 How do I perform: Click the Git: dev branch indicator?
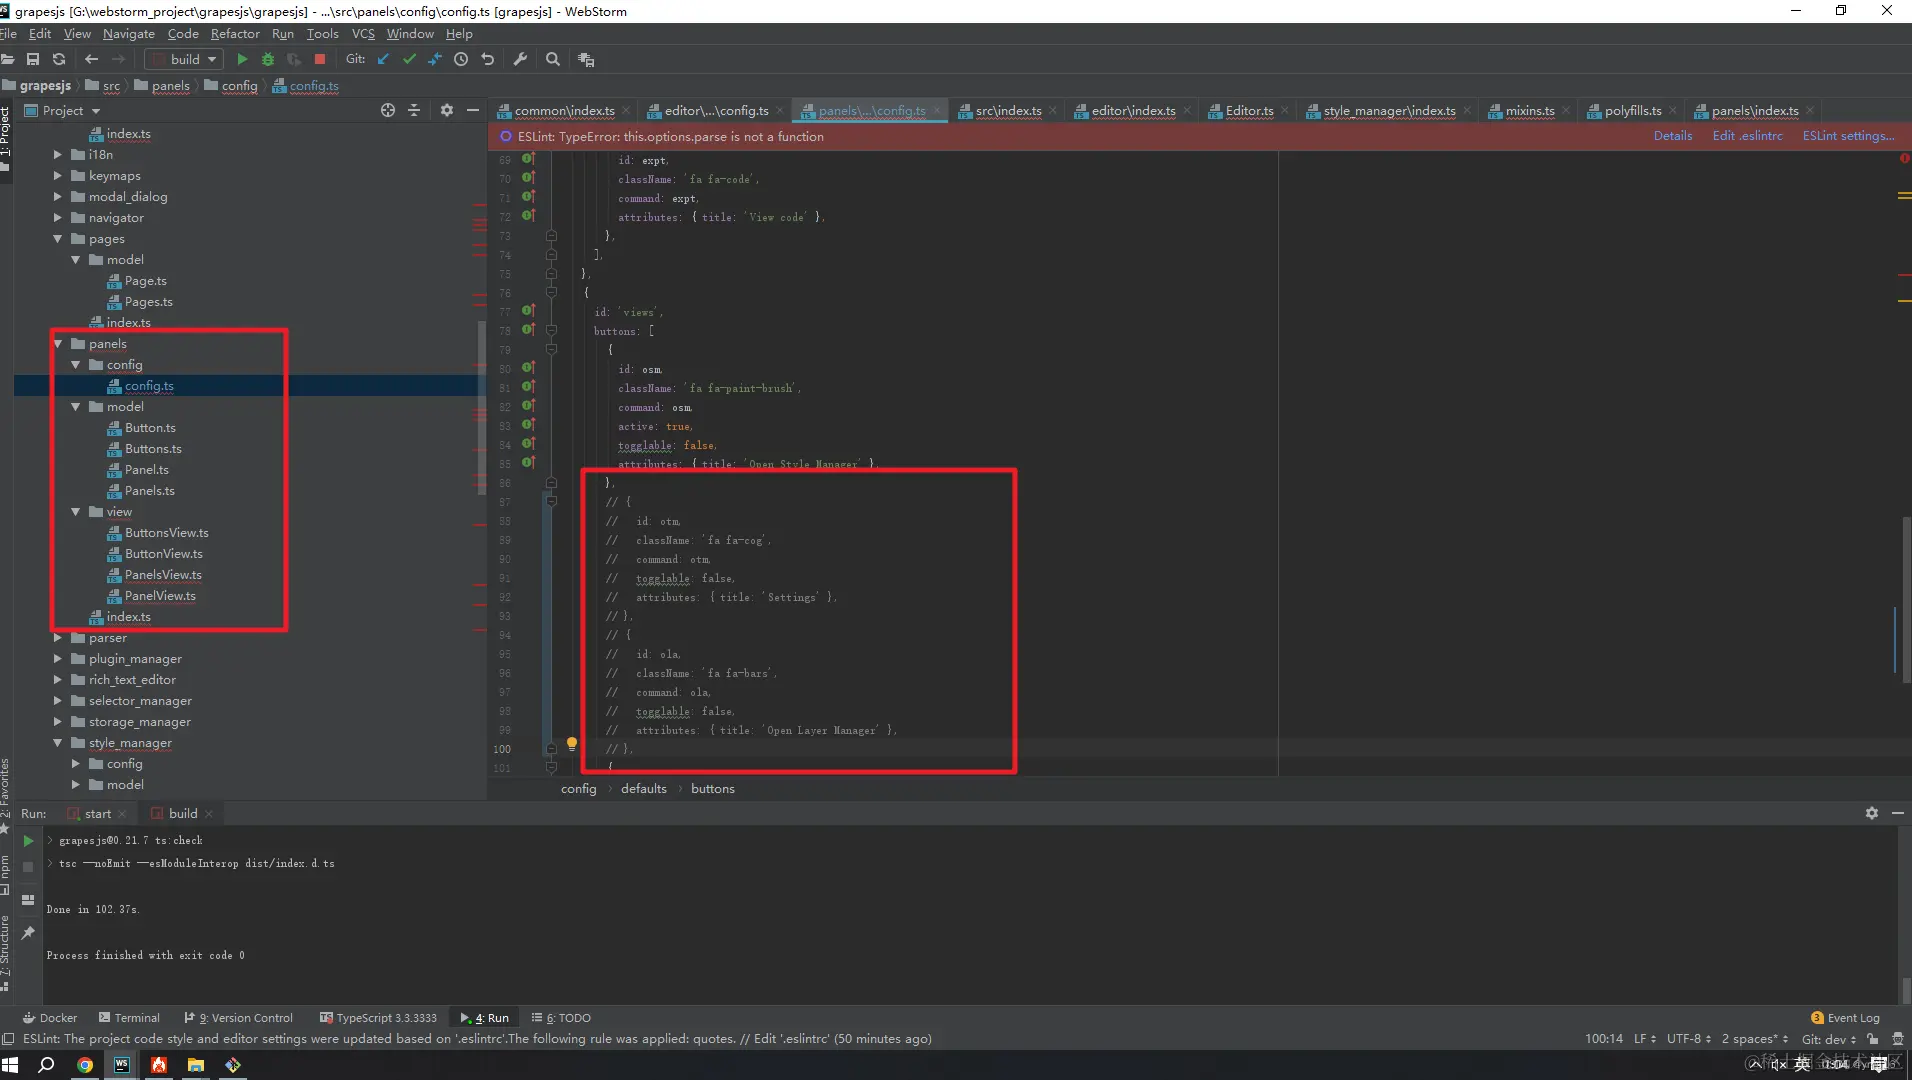[x=1828, y=1039]
